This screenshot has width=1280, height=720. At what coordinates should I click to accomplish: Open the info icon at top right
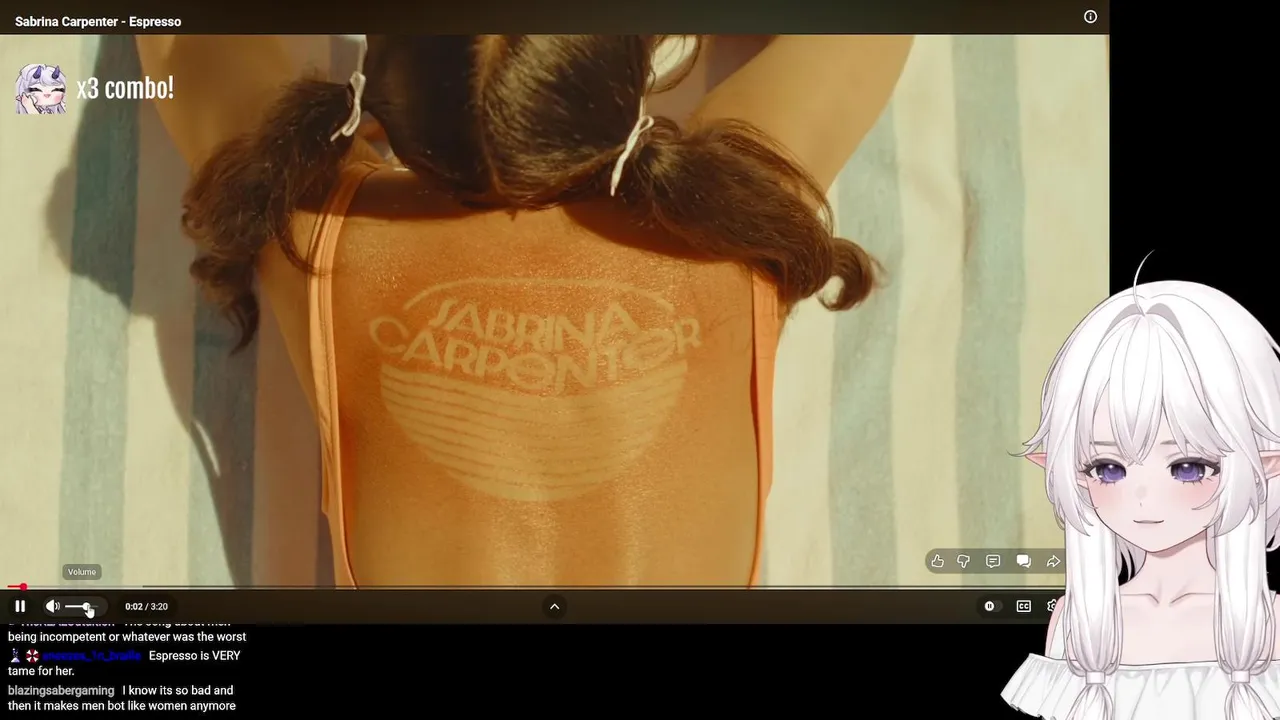coord(1090,17)
